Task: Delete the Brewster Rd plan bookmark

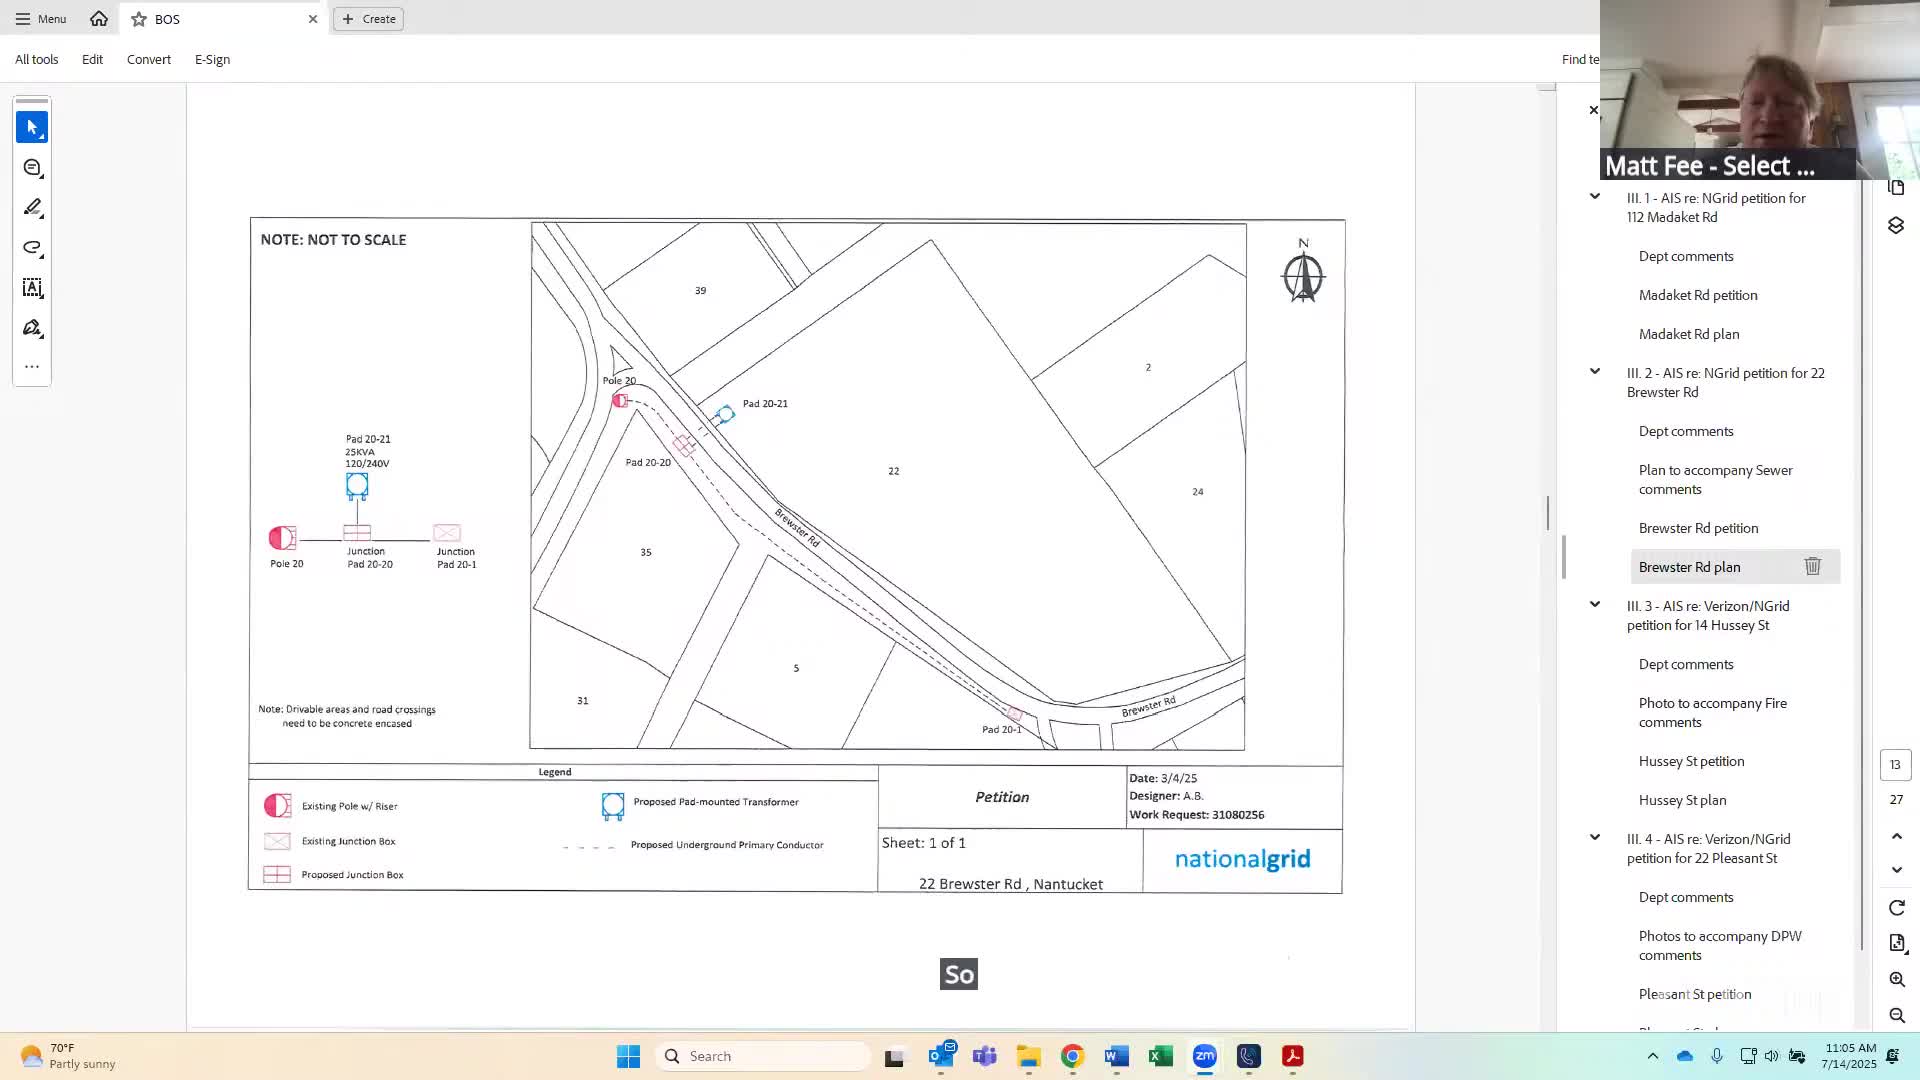Action: tap(1812, 567)
